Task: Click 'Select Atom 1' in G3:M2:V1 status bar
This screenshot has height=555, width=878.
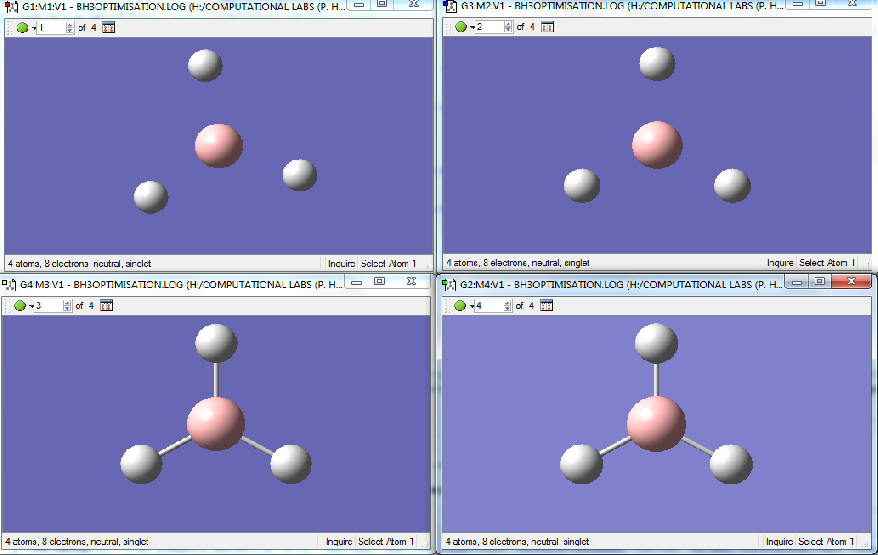Action: 827,263
